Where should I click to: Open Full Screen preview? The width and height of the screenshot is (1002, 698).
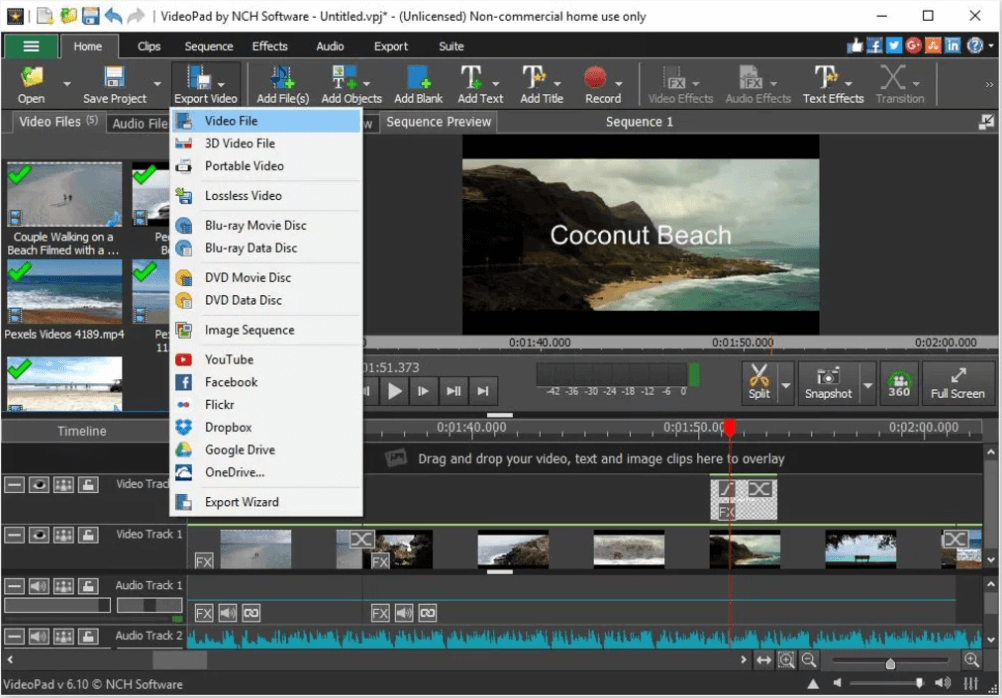957,382
